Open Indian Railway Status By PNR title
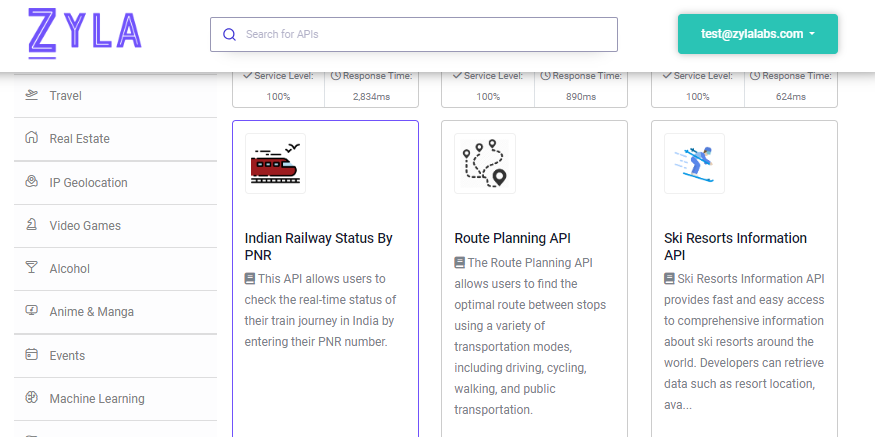The height and width of the screenshot is (437, 875). 318,247
